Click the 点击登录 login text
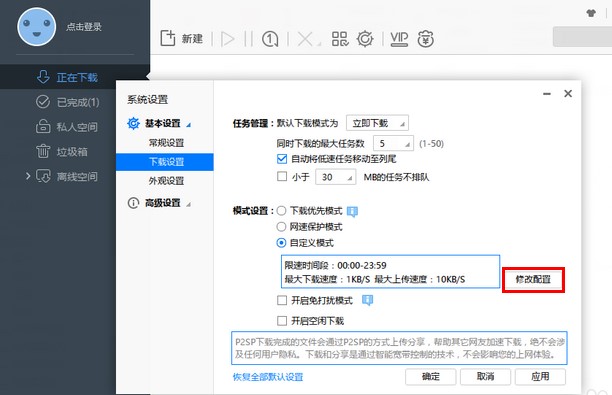 tap(84, 27)
